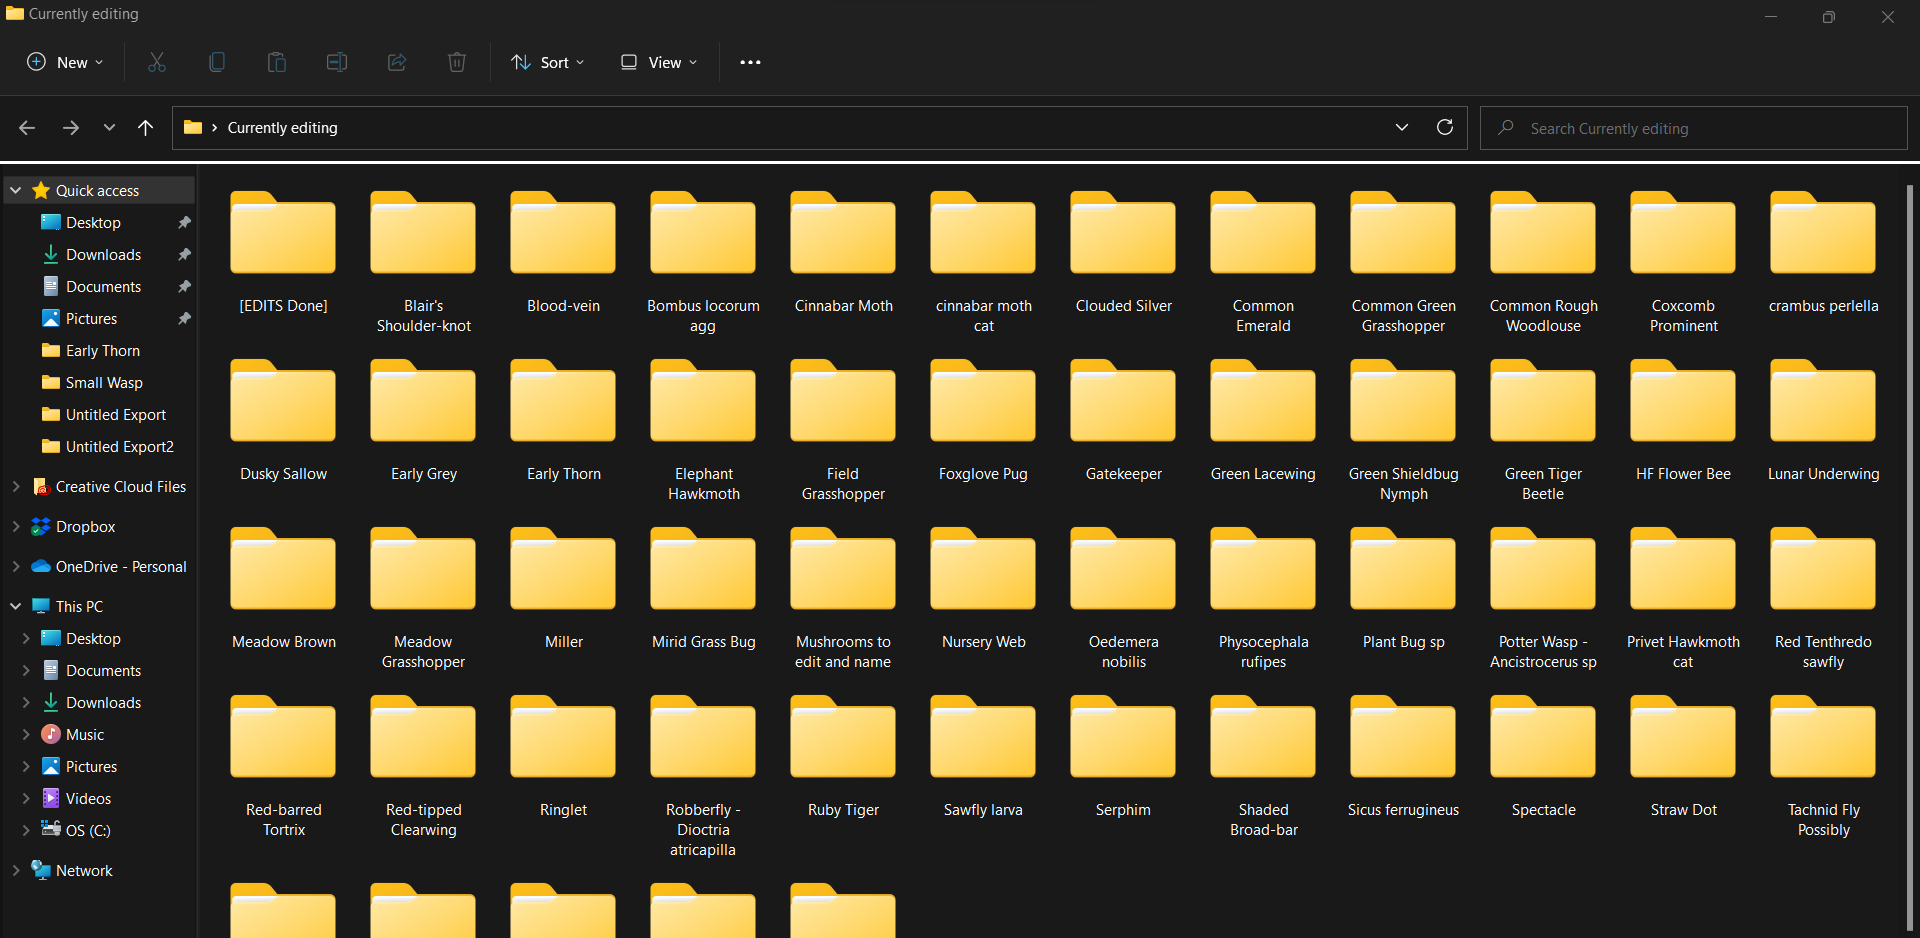Collapse the Quick access tree
Viewport: 1920px width, 938px height.
click(x=16, y=190)
